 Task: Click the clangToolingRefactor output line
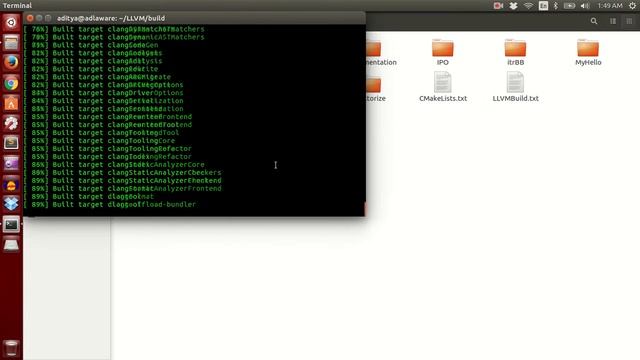[x=108, y=149]
